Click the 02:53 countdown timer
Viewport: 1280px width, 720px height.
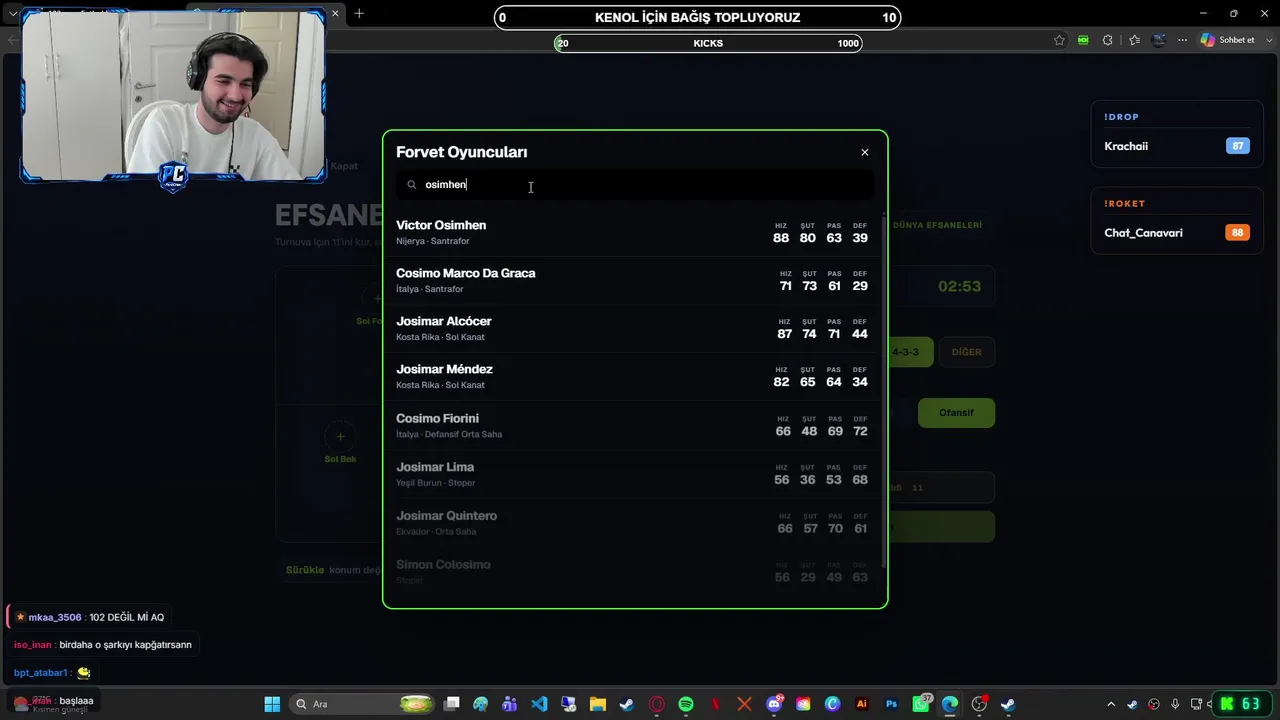pos(959,286)
